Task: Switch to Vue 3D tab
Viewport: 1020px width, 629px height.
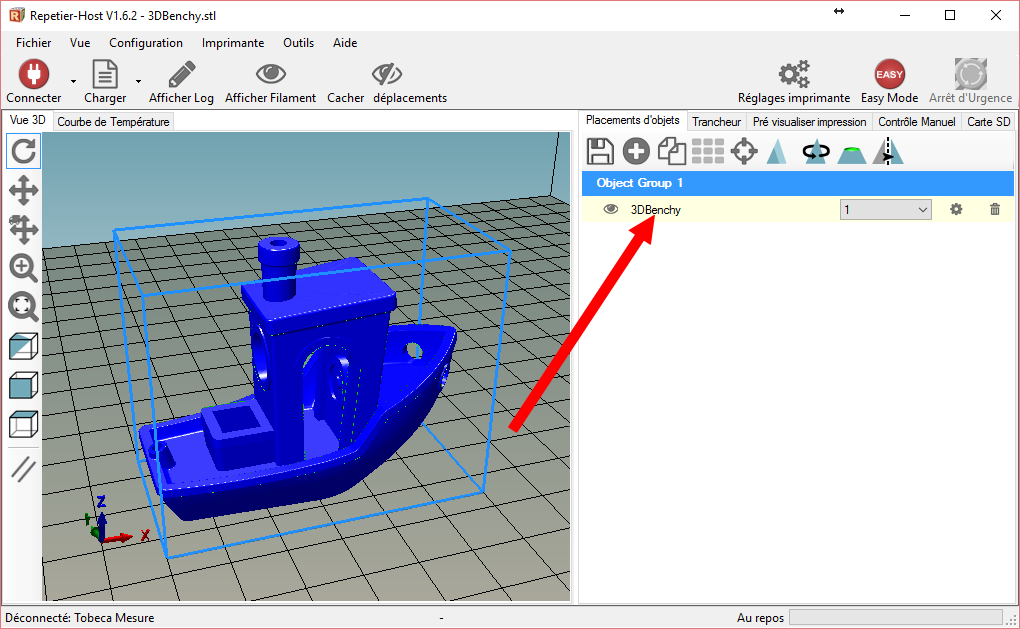Action: pos(28,120)
